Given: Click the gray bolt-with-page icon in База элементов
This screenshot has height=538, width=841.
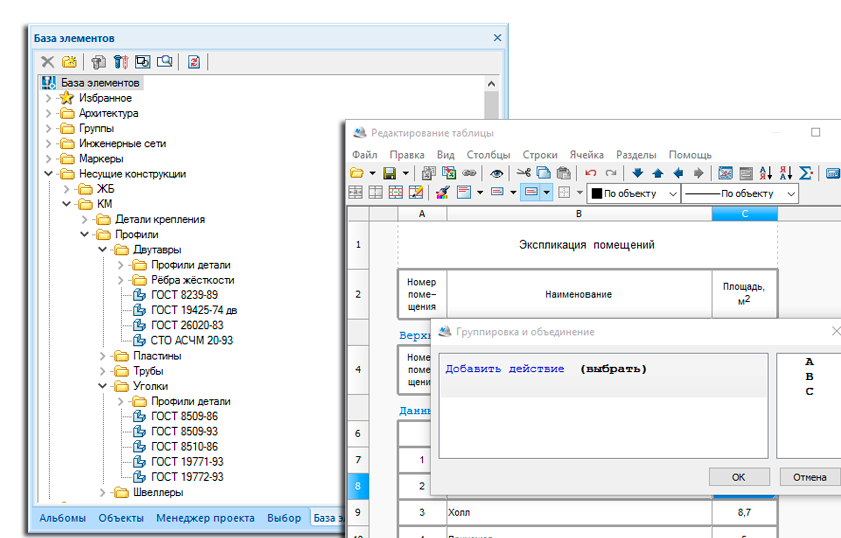Looking at the screenshot, I should coord(98,62).
